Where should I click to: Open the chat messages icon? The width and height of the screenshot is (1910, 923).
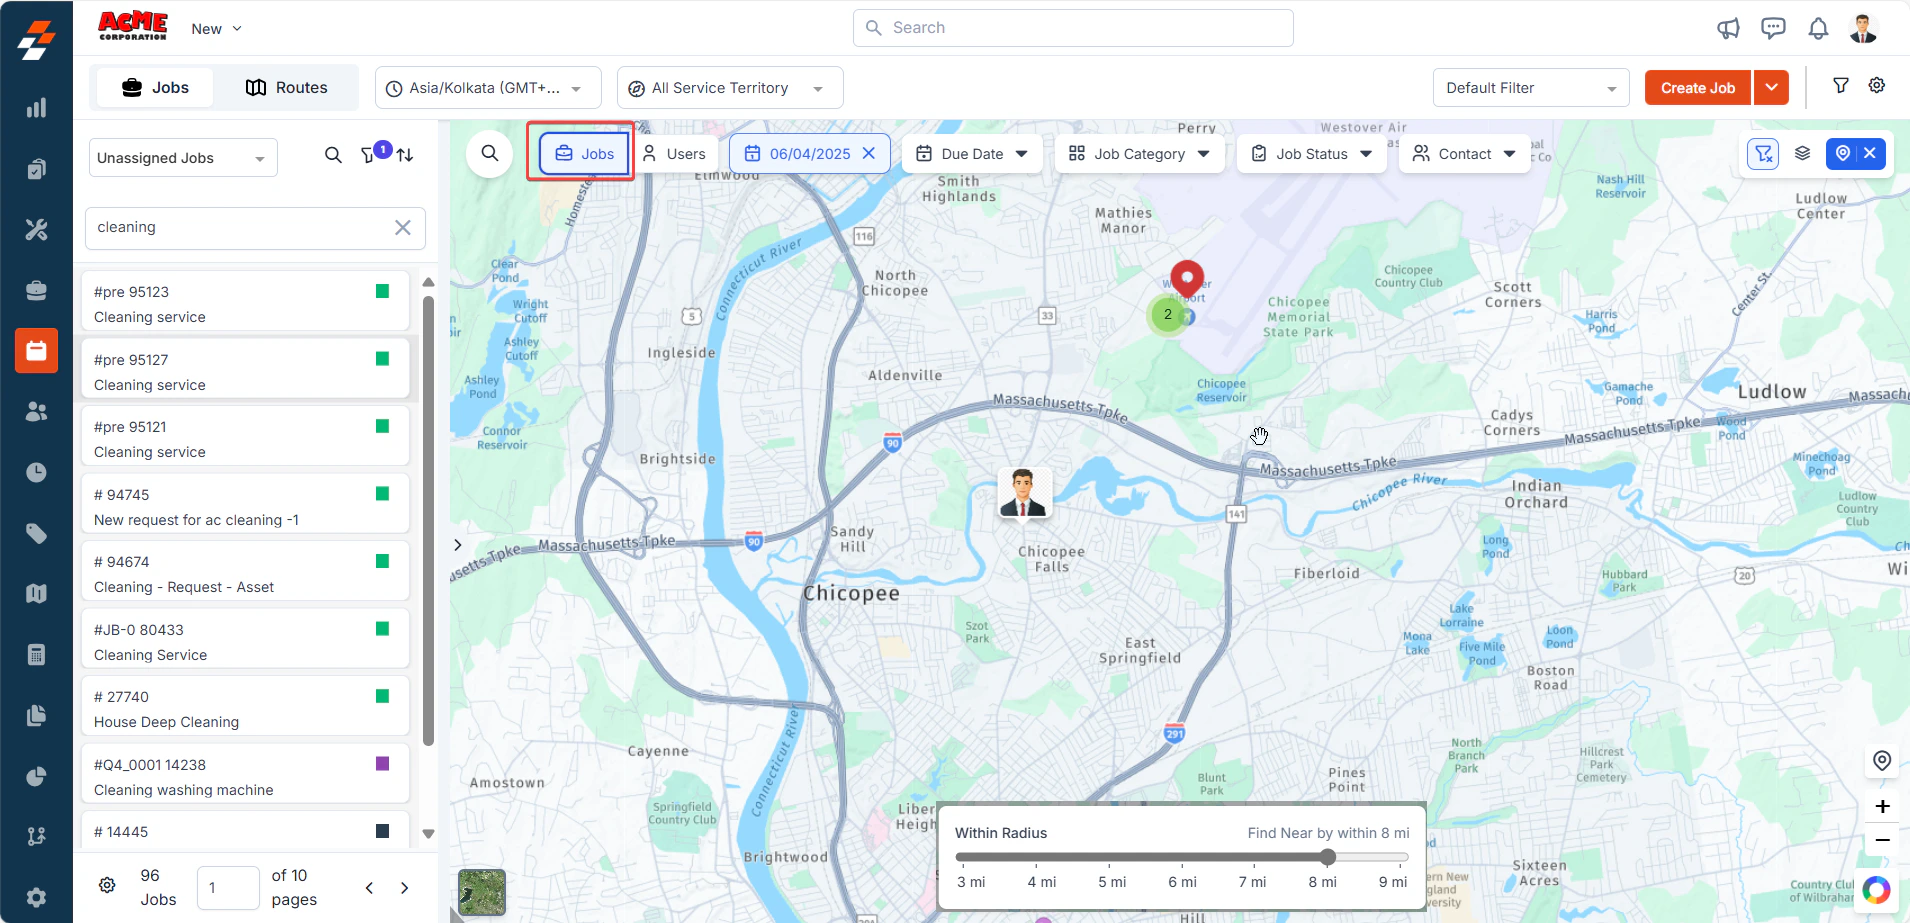(x=1773, y=28)
